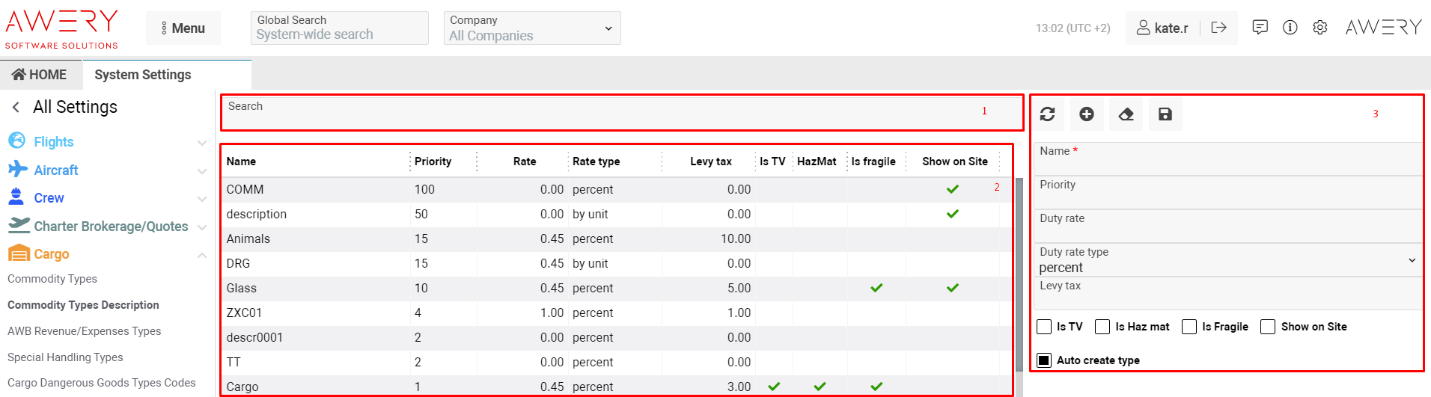Open the Special Handling Types link
This screenshot has width=1431, height=397.
tap(65, 357)
